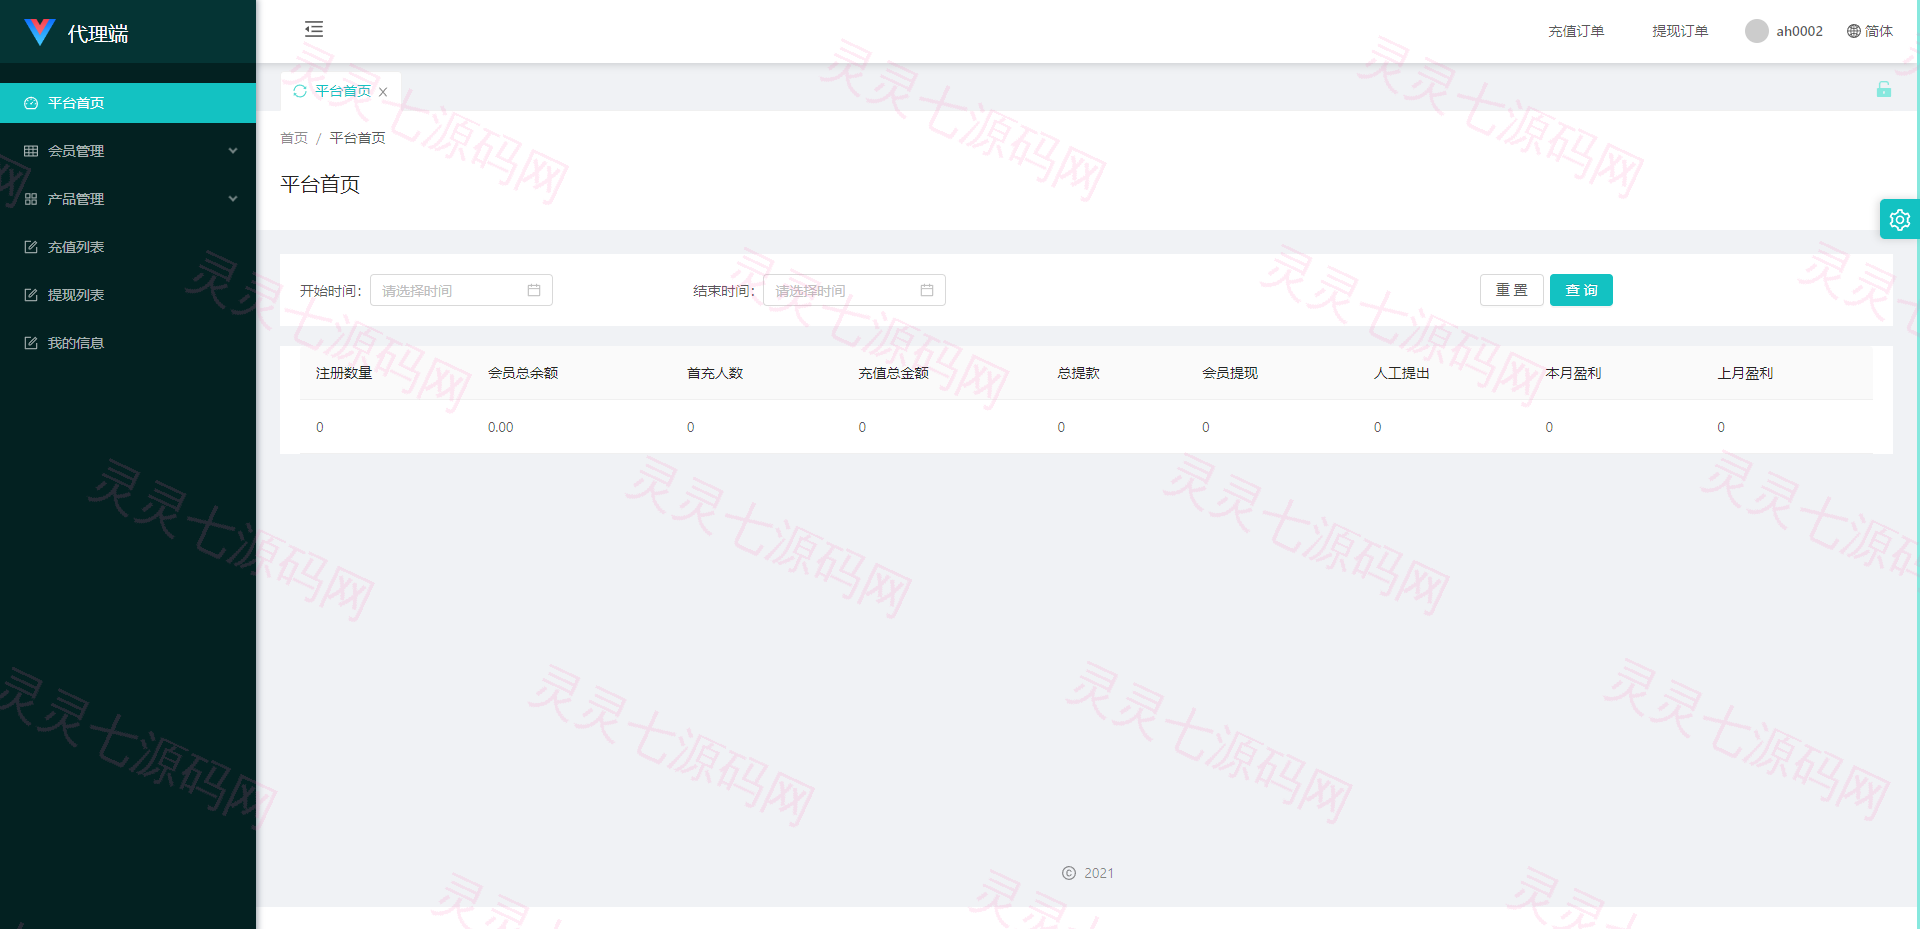The width and height of the screenshot is (1920, 929).
Task: Click the 总提款 column header
Action: pyautogui.click(x=1078, y=373)
